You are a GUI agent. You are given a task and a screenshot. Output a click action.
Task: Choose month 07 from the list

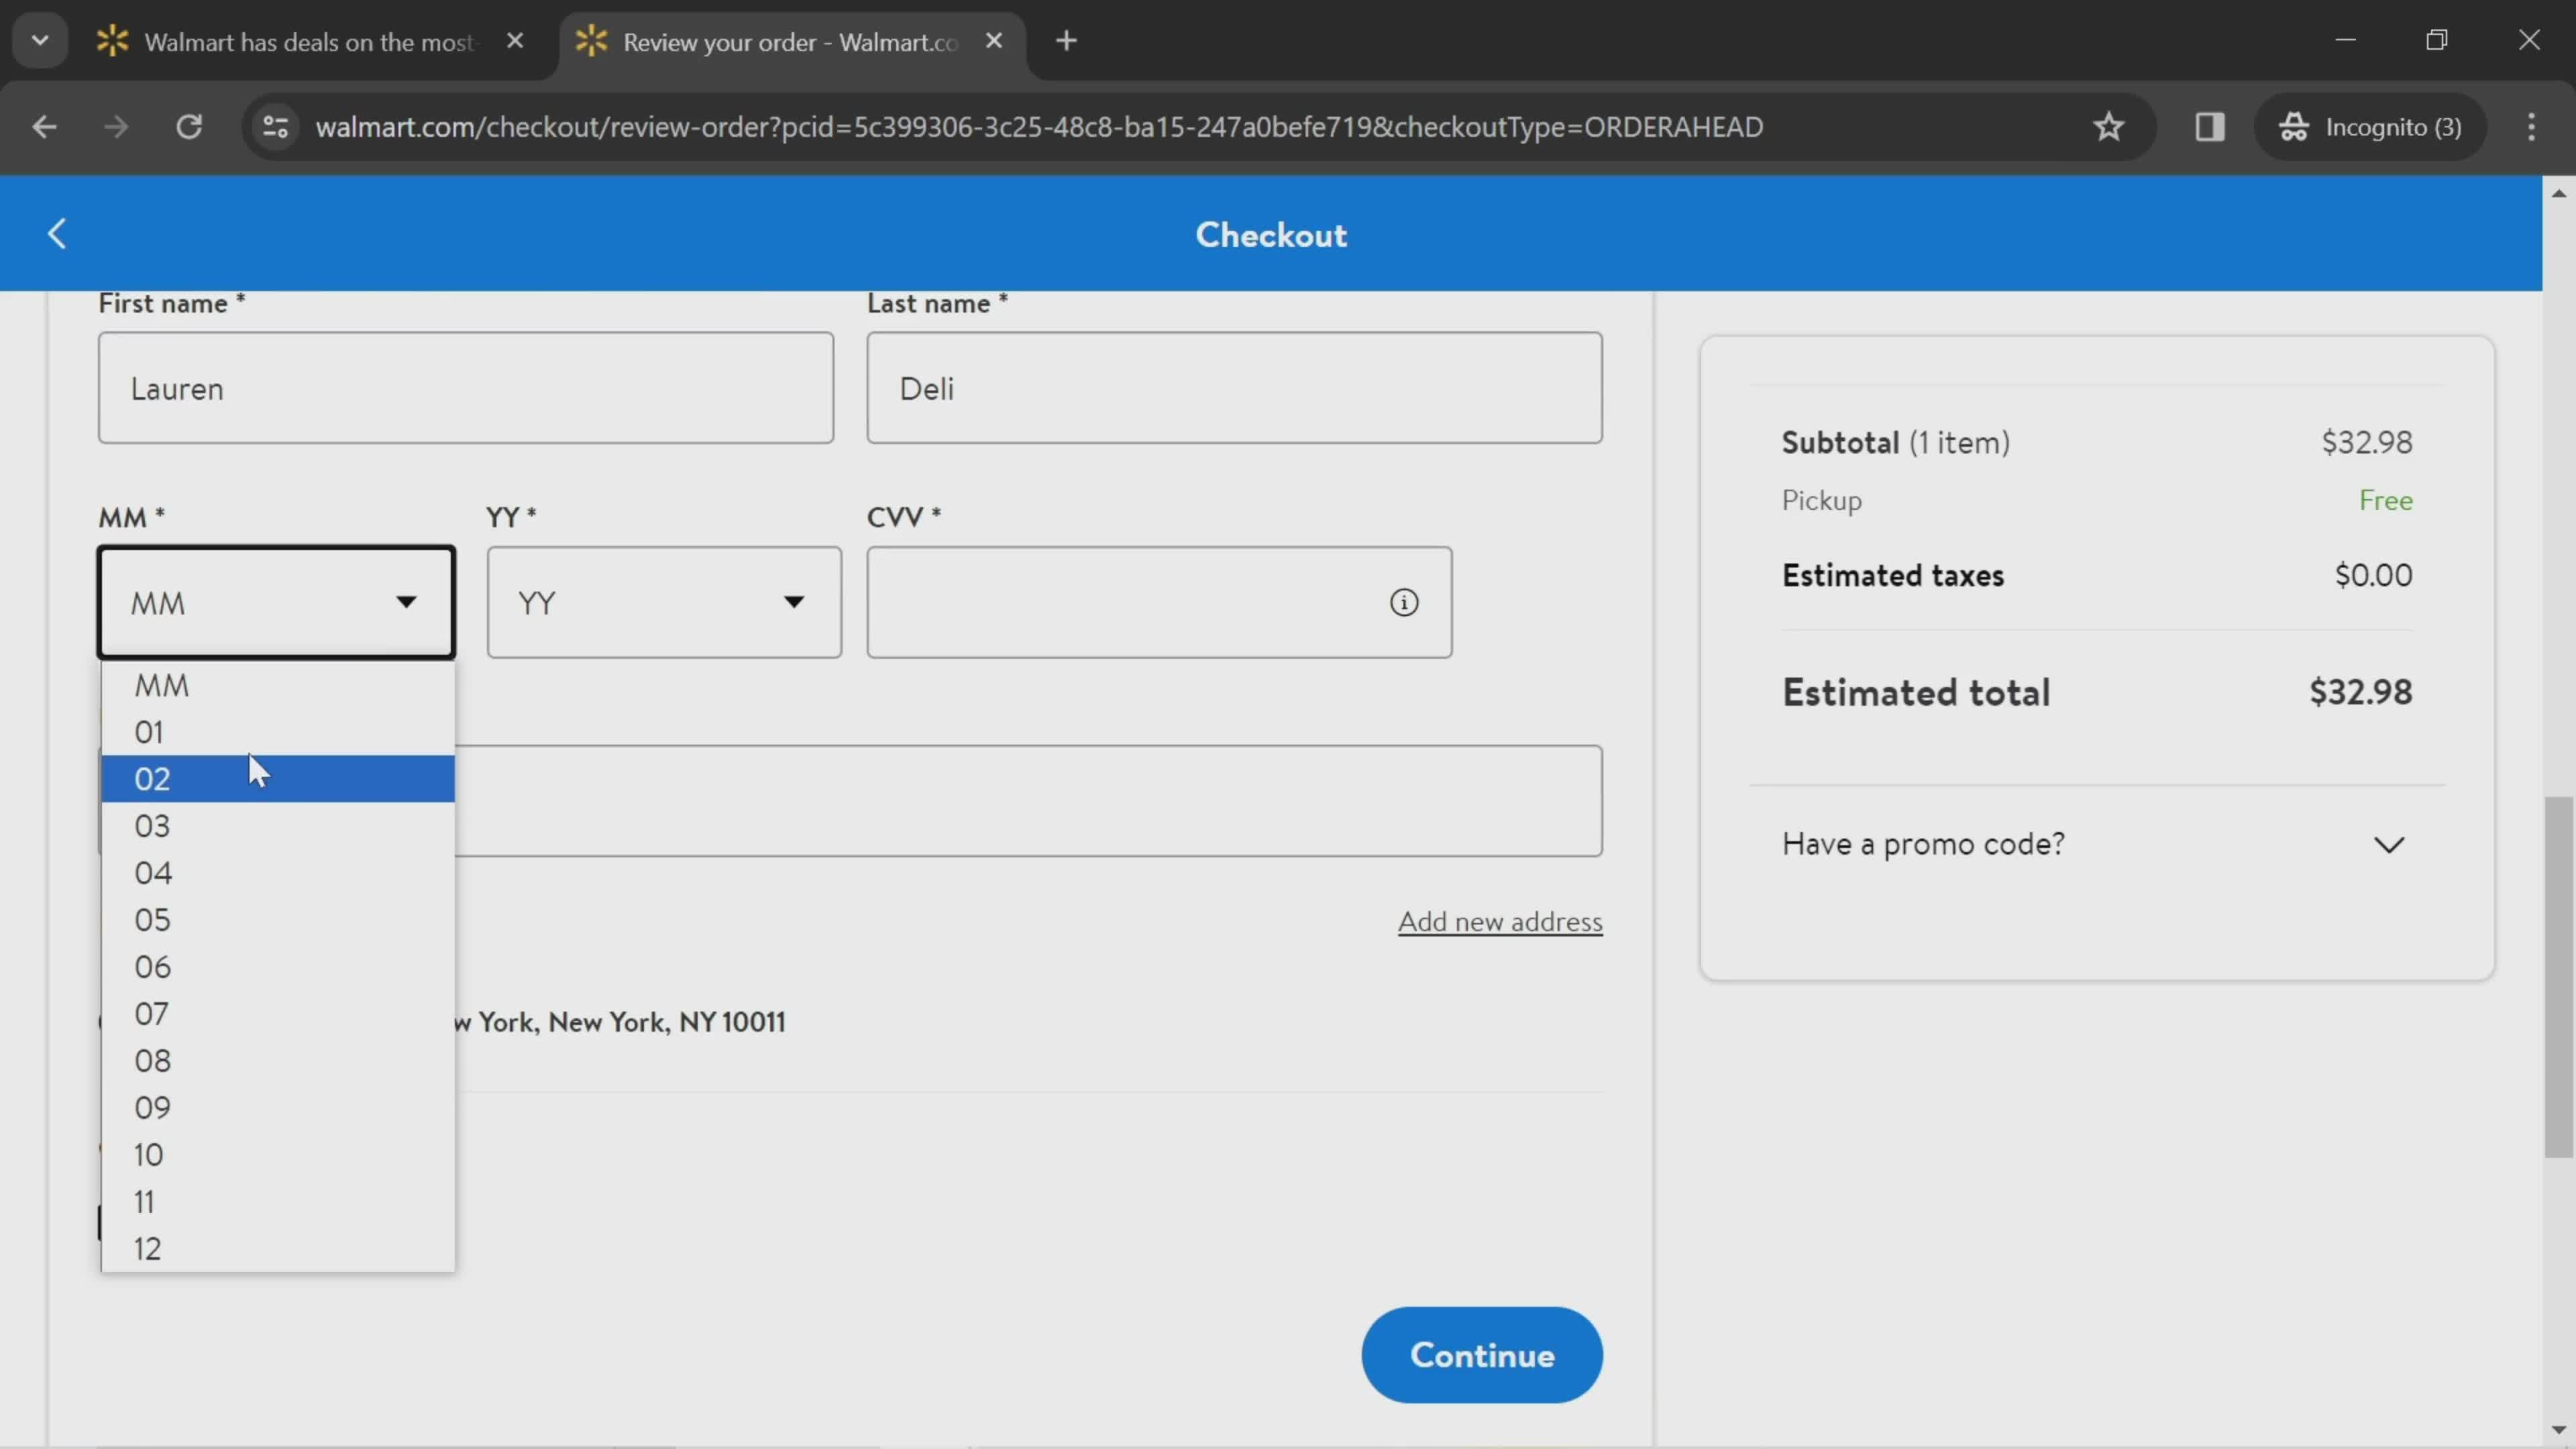point(278,1014)
